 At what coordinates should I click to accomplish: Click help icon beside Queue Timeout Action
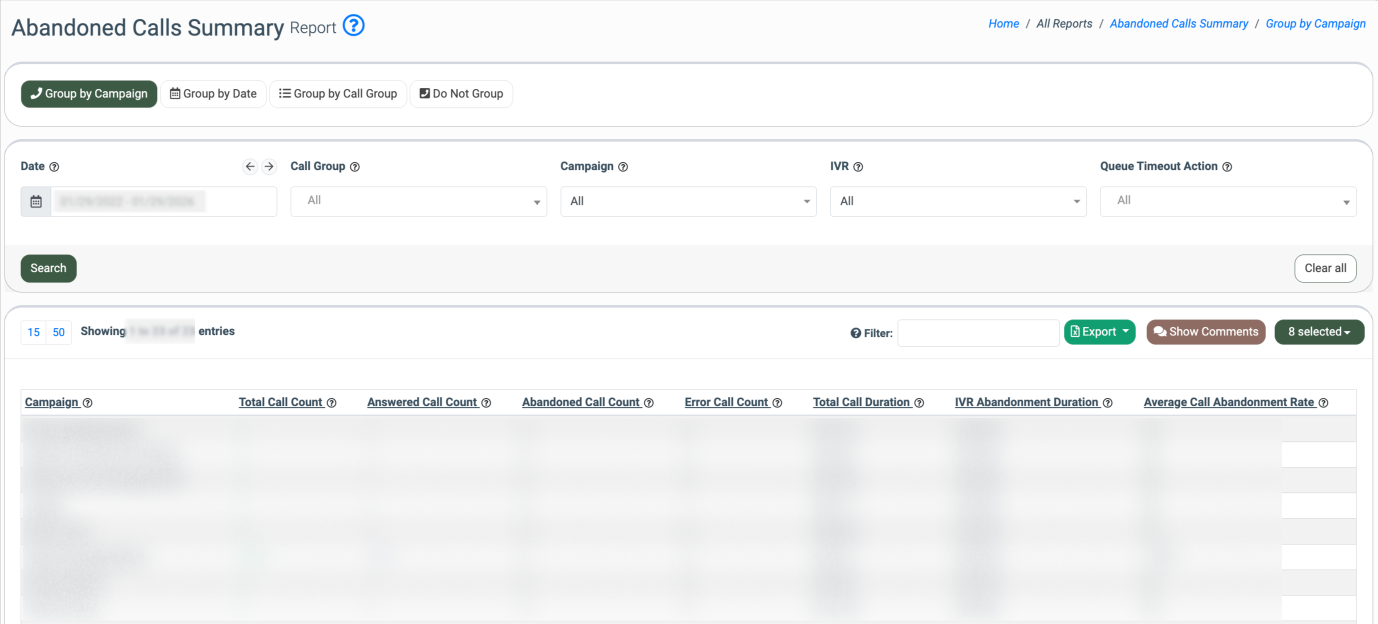(x=1227, y=167)
